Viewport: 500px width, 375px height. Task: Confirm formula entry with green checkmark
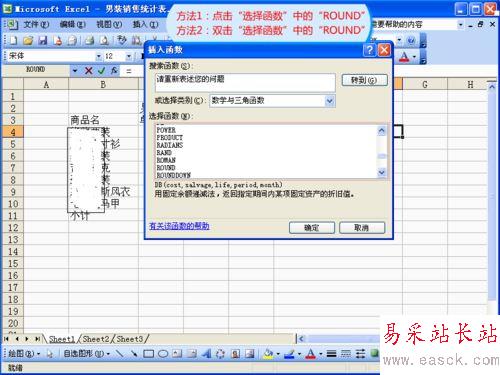coord(101,71)
